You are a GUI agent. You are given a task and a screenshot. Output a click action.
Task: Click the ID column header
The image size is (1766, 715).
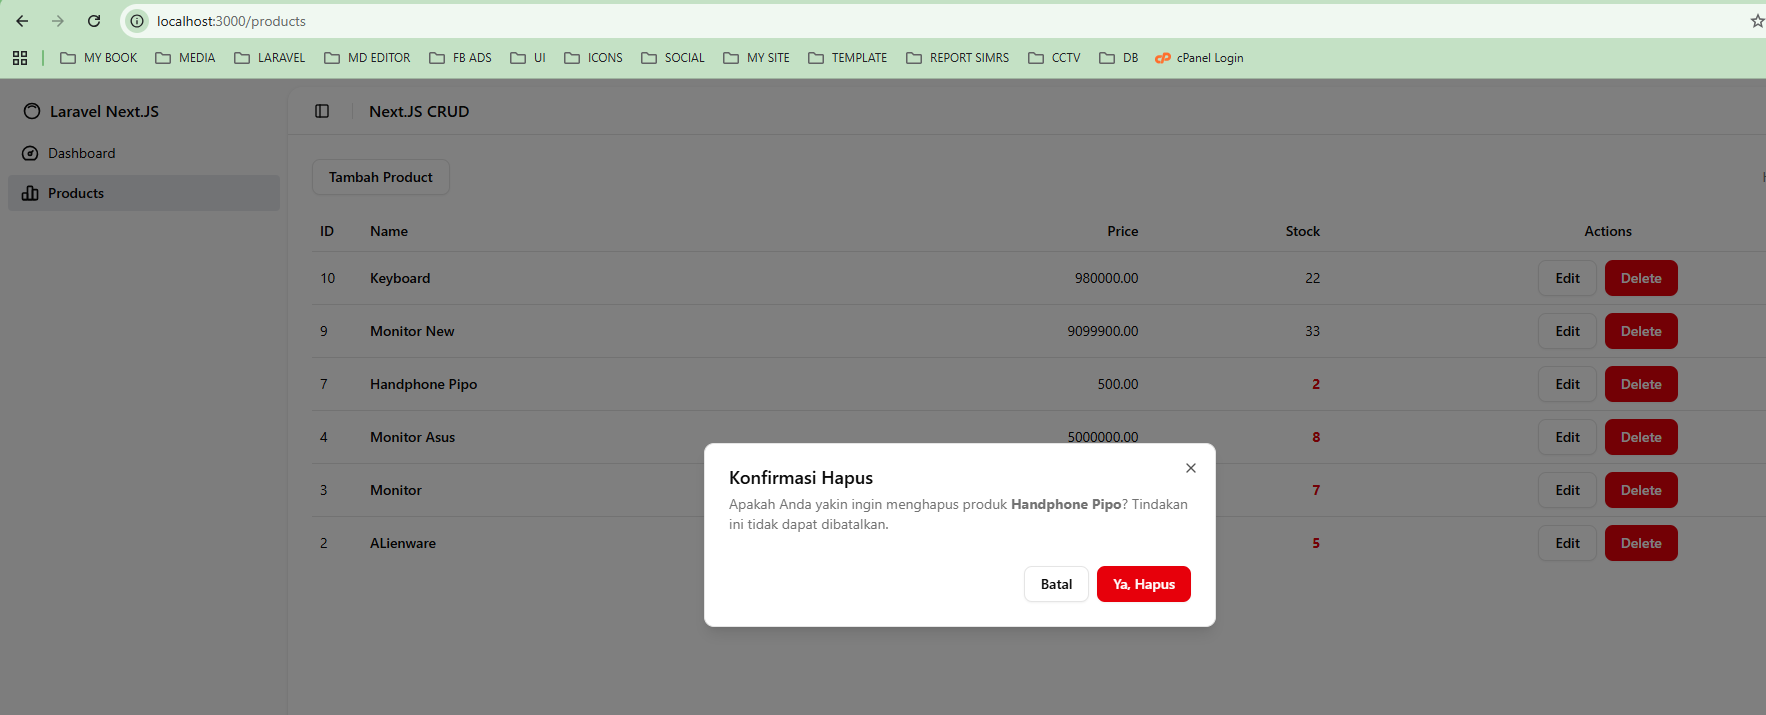pyautogui.click(x=327, y=231)
